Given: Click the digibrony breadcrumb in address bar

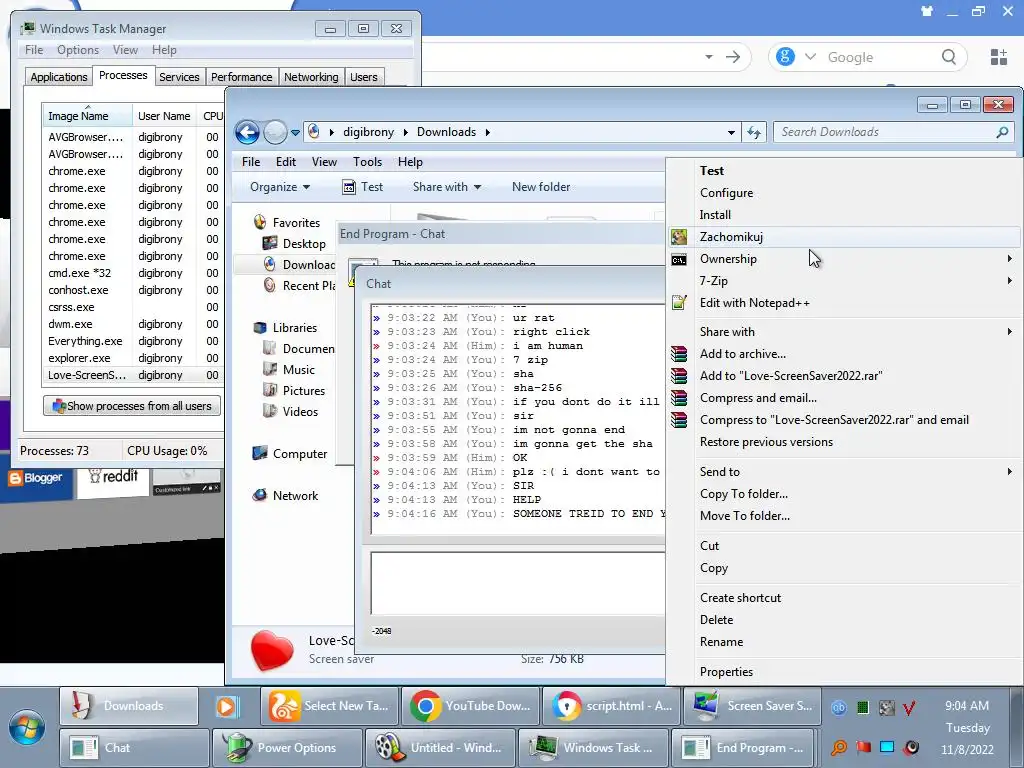Looking at the screenshot, I should [x=368, y=132].
